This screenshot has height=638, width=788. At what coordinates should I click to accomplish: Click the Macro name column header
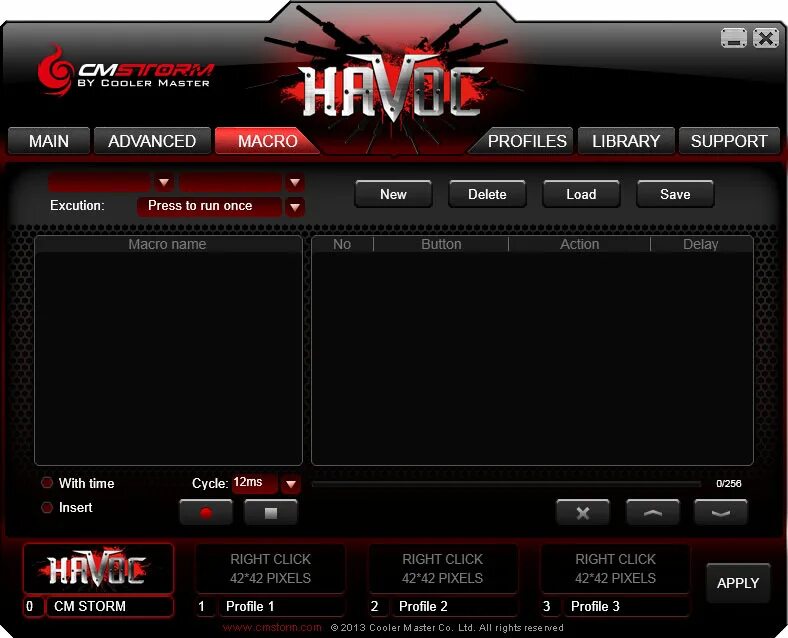pyautogui.click(x=168, y=244)
